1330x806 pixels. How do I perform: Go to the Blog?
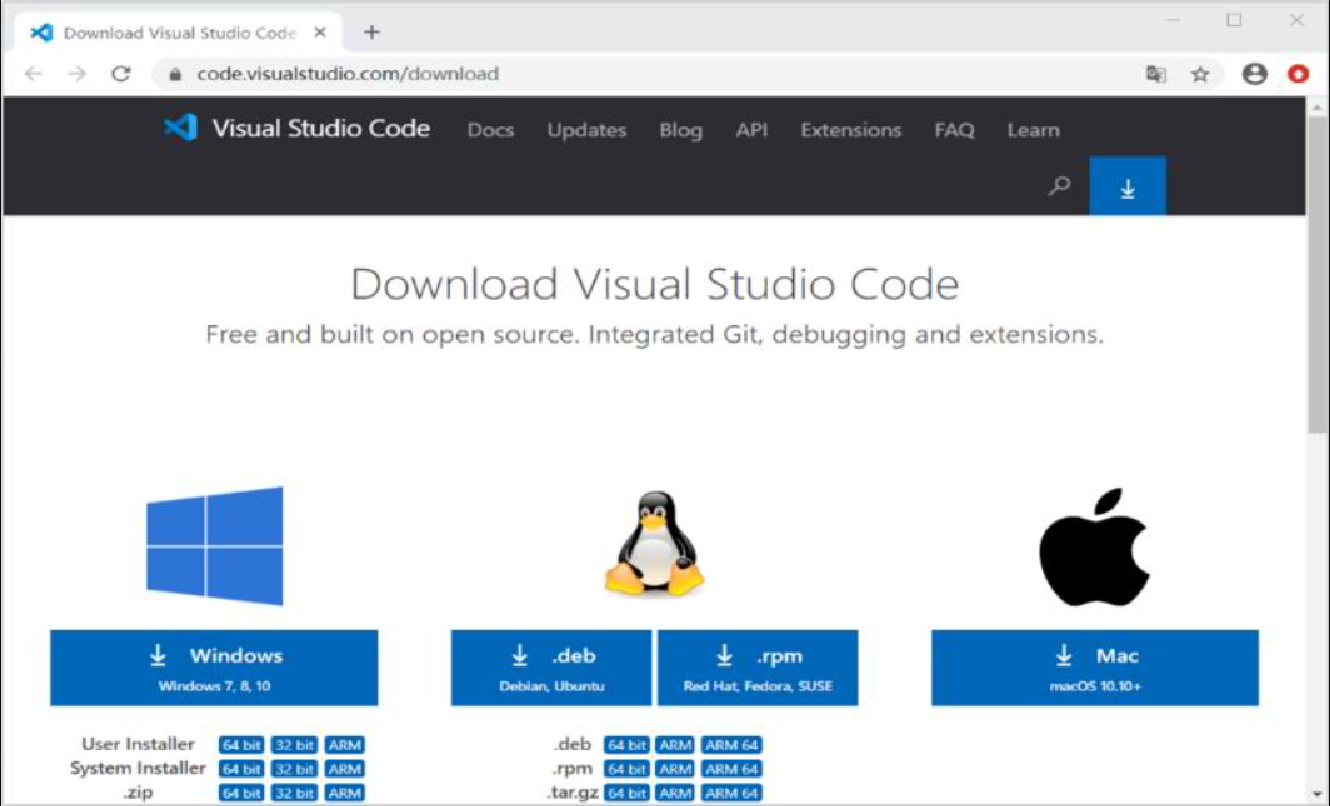(x=680, y=130)
